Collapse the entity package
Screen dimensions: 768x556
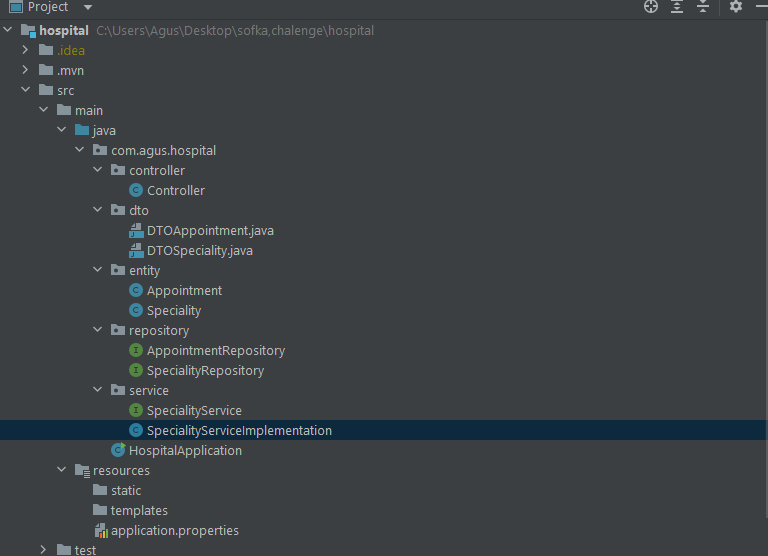pyautogui.click(x=97, y=270)
